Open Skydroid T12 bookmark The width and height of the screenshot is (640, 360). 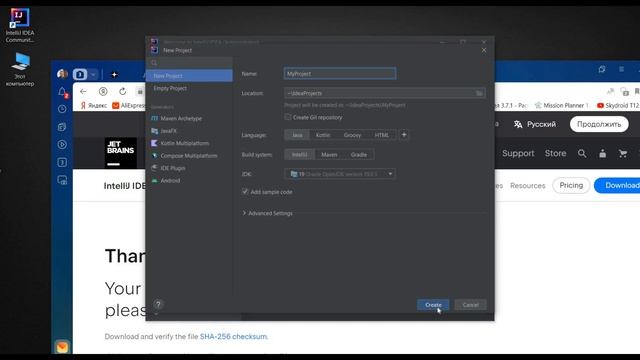pos(618,105)
